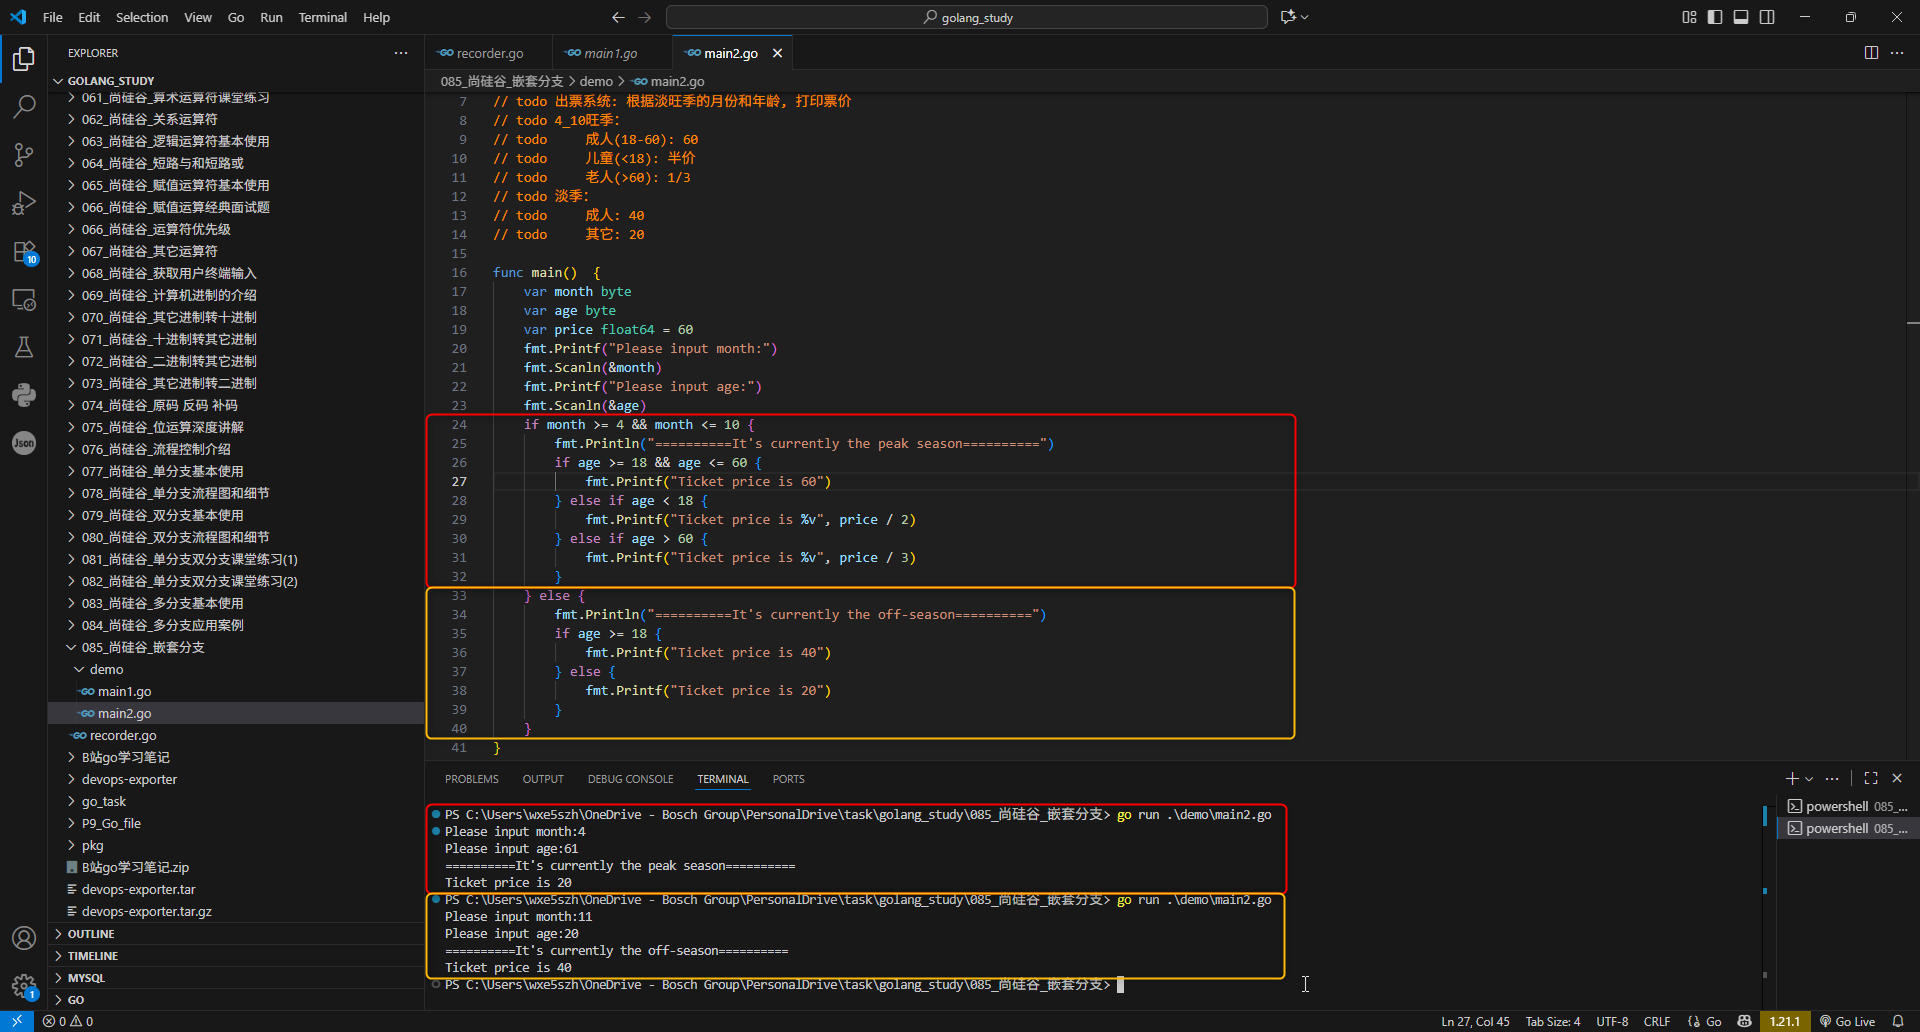Viewport: 1920px width, 1032px height.
Task: Click the golang_study command center search box
Action: pos(966,17)
